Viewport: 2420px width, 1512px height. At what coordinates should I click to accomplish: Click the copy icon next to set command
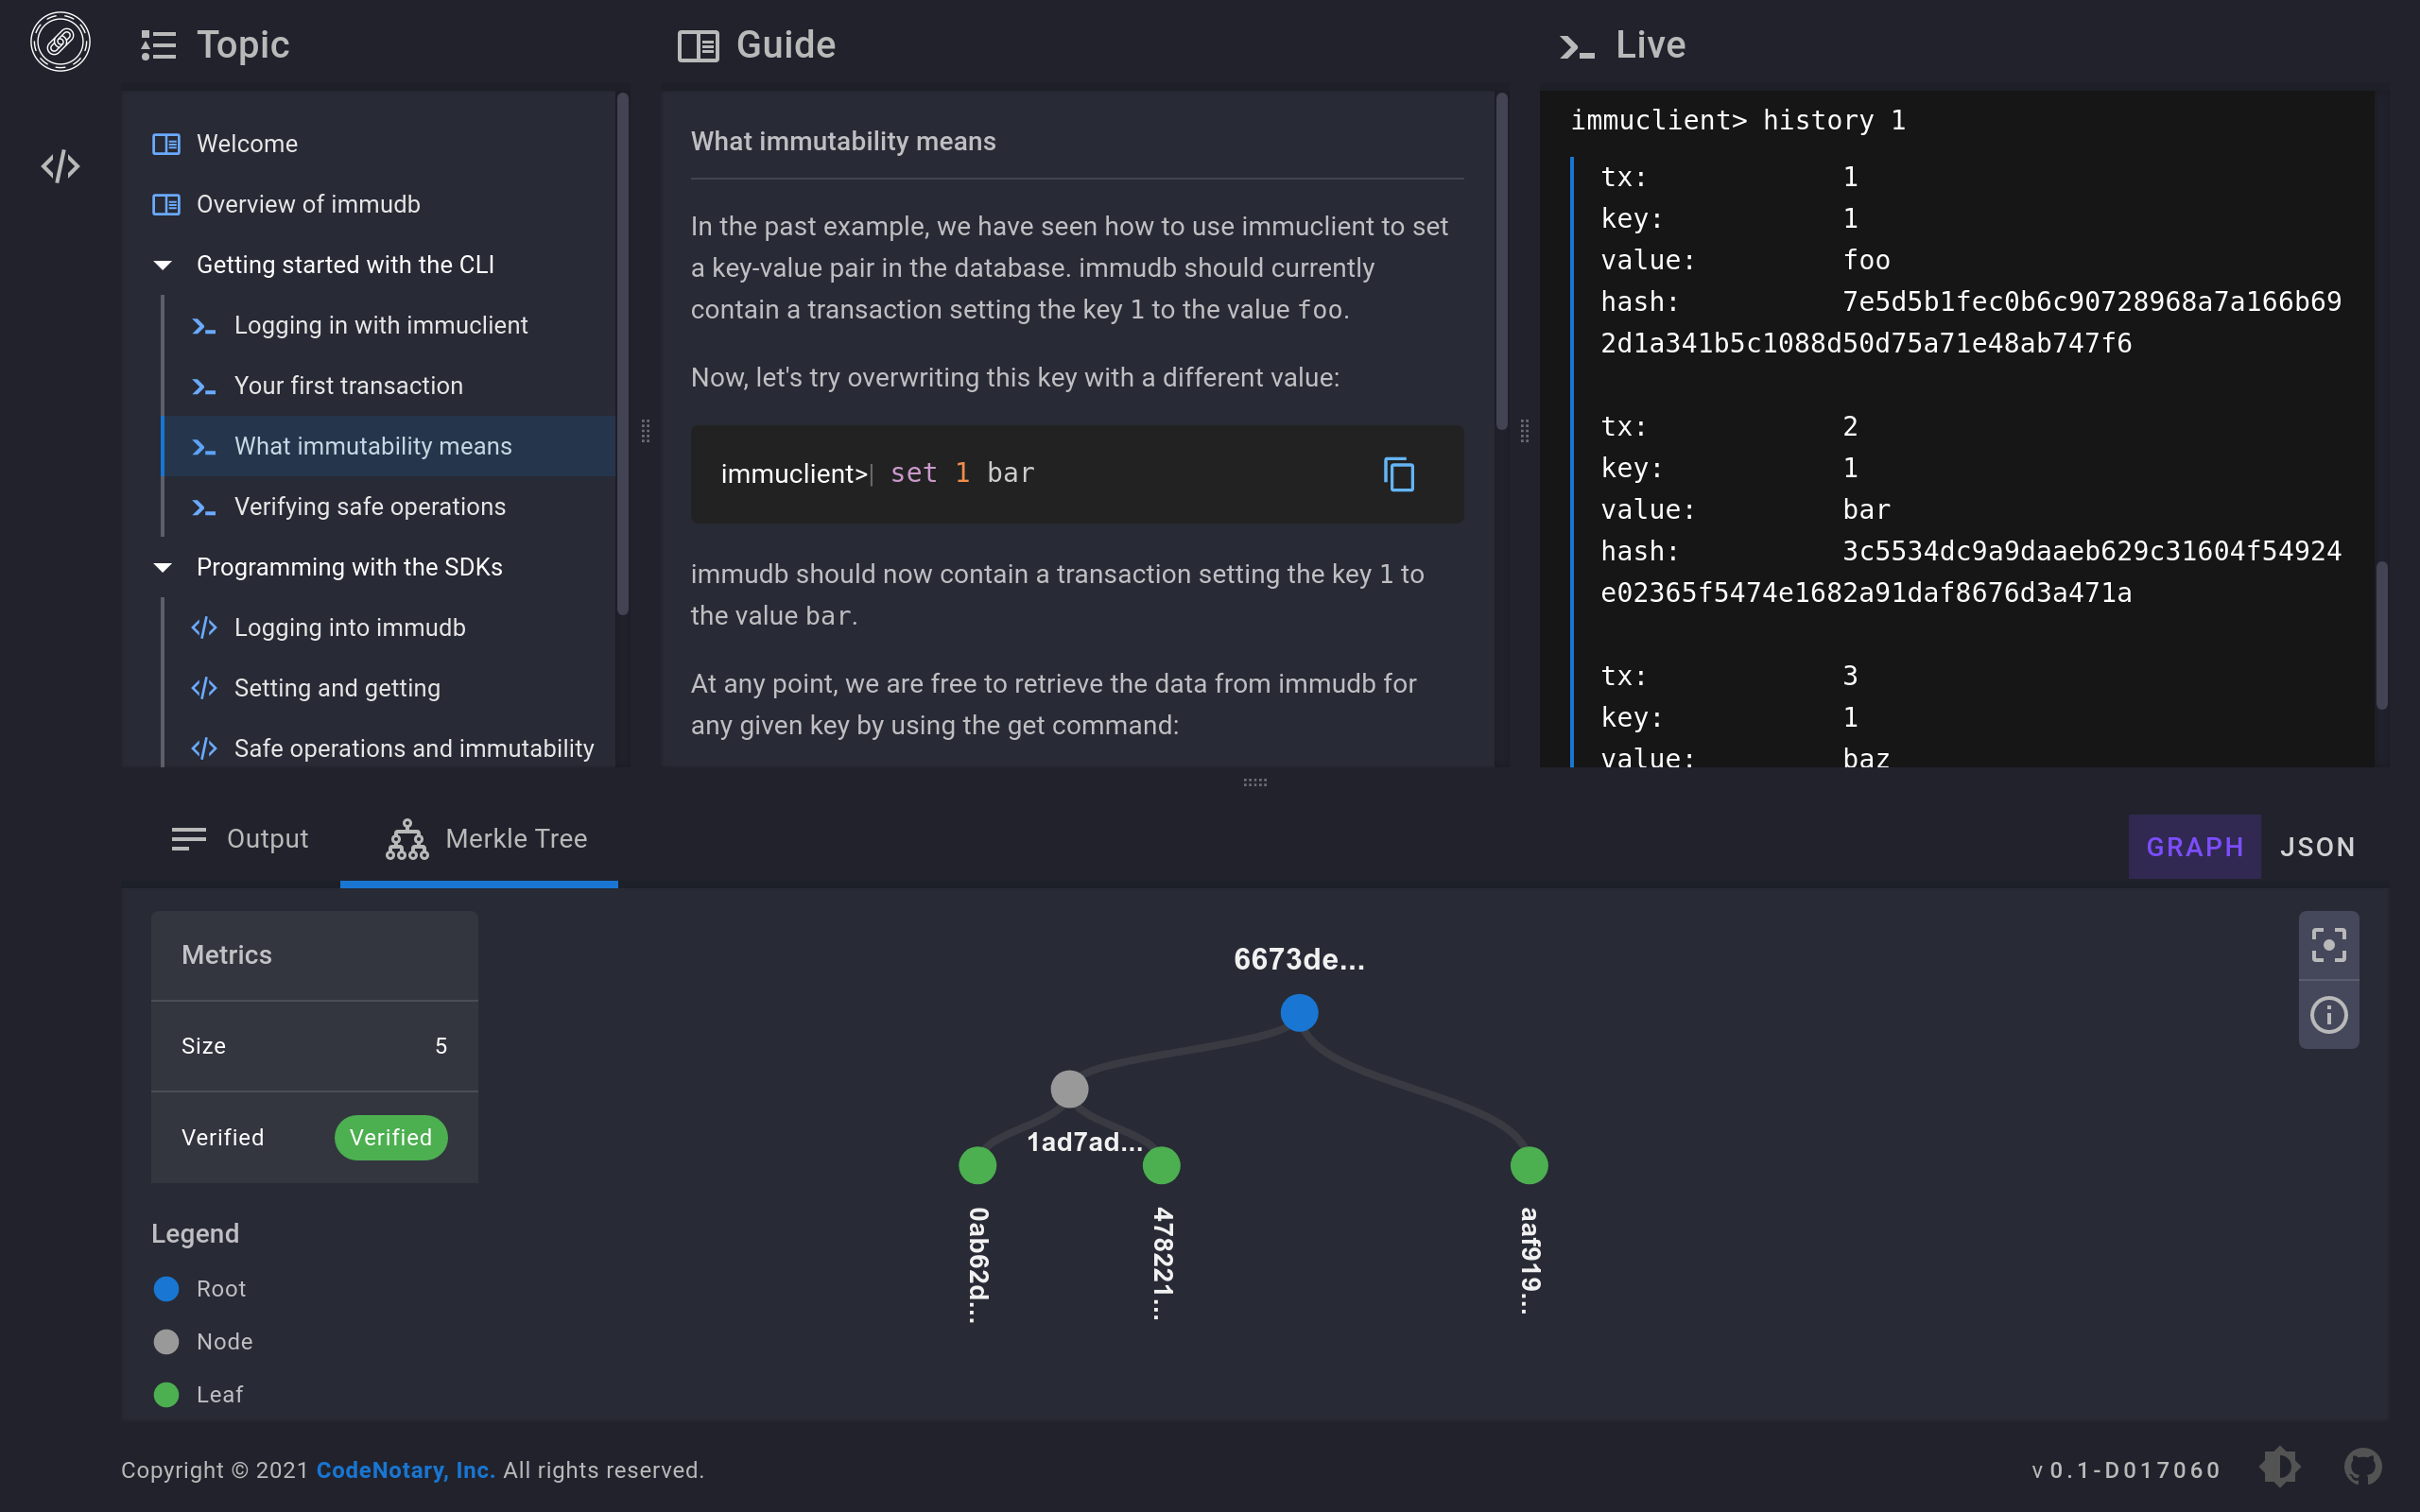(1399, 473)
